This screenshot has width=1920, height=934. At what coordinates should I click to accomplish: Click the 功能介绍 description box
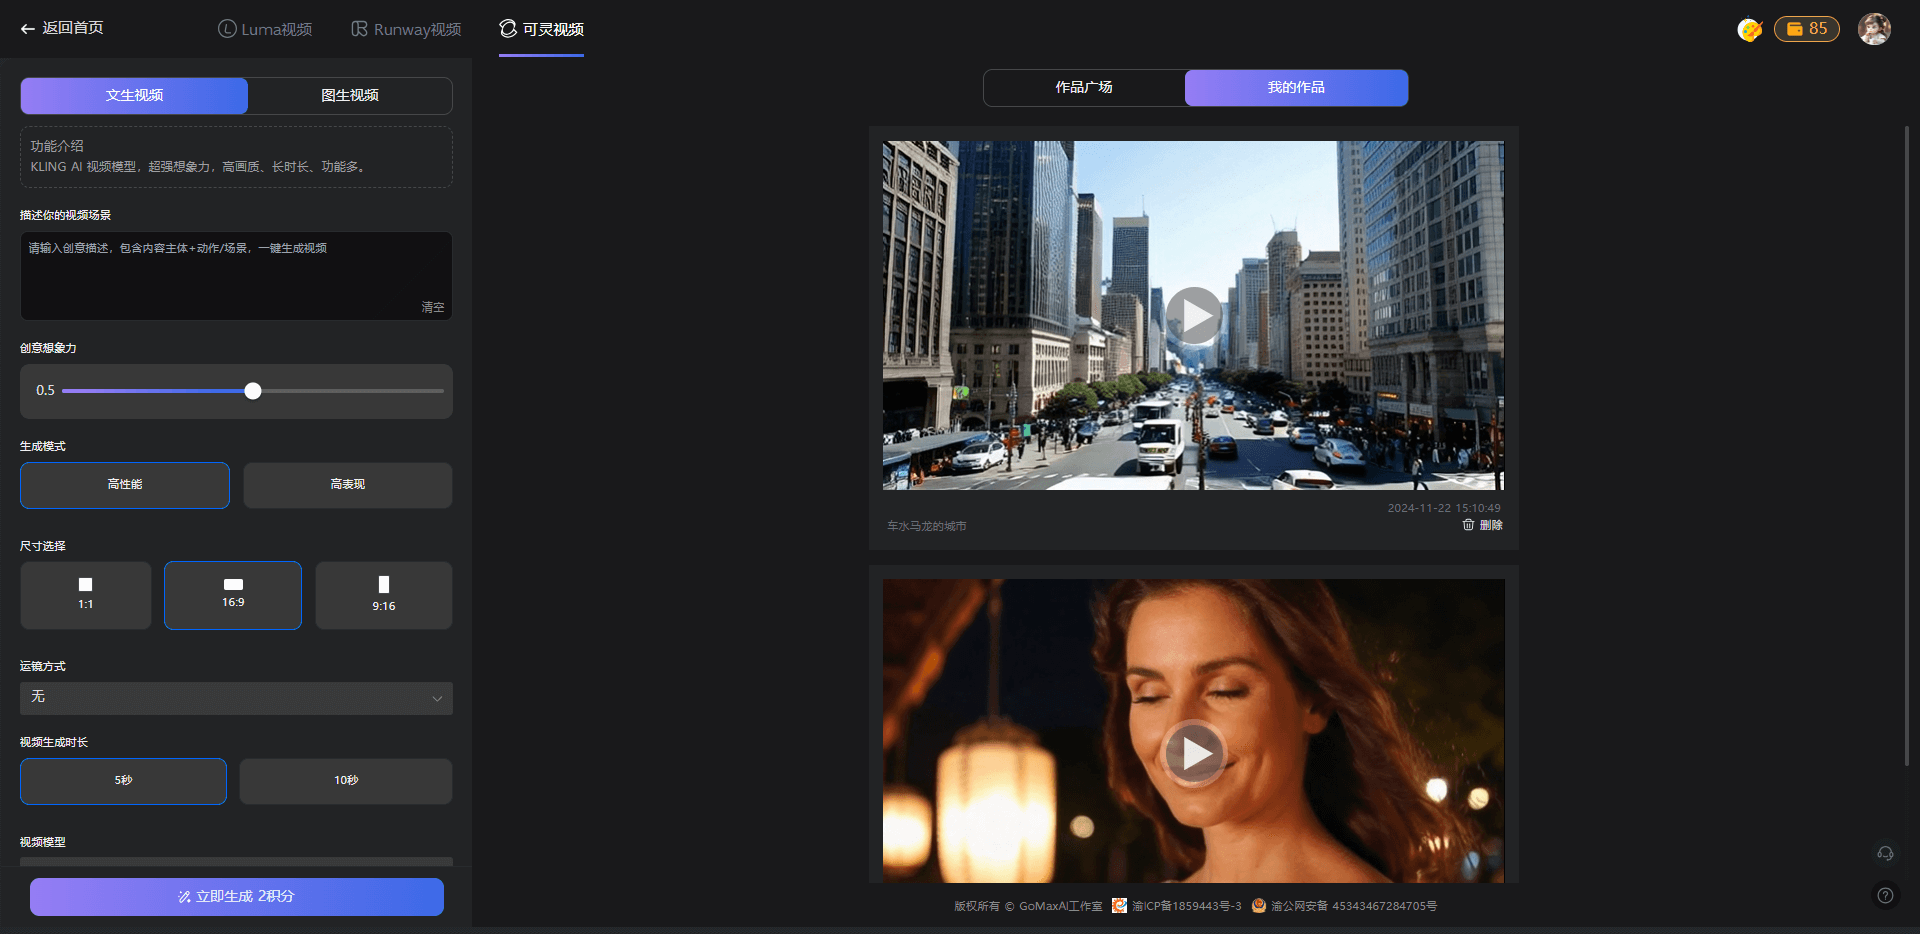(236, 157)
